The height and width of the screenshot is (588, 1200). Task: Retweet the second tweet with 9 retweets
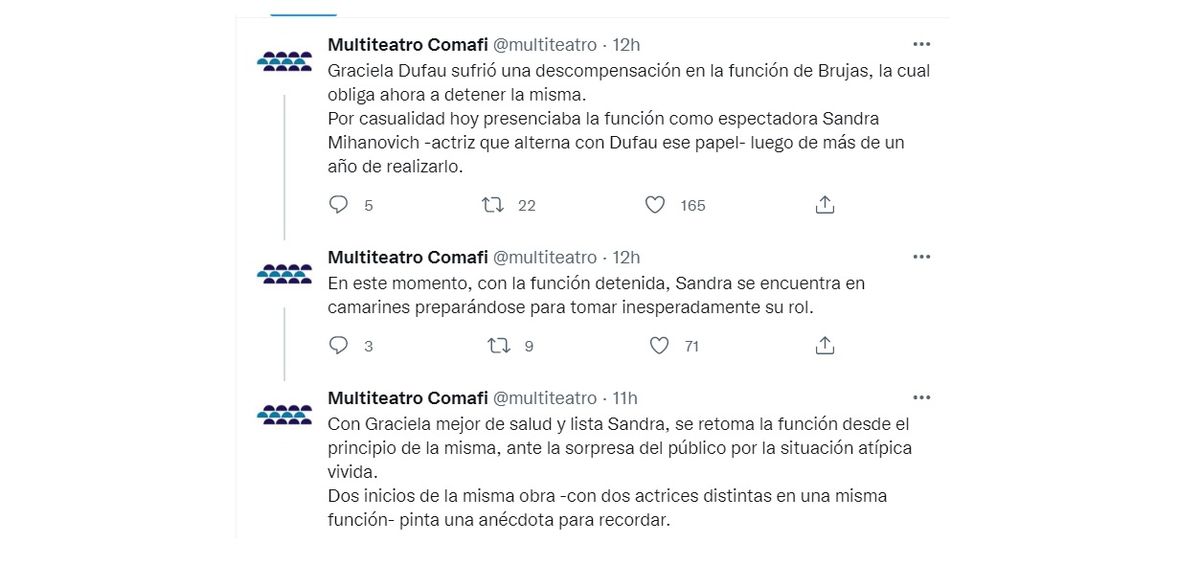(497, 346)
